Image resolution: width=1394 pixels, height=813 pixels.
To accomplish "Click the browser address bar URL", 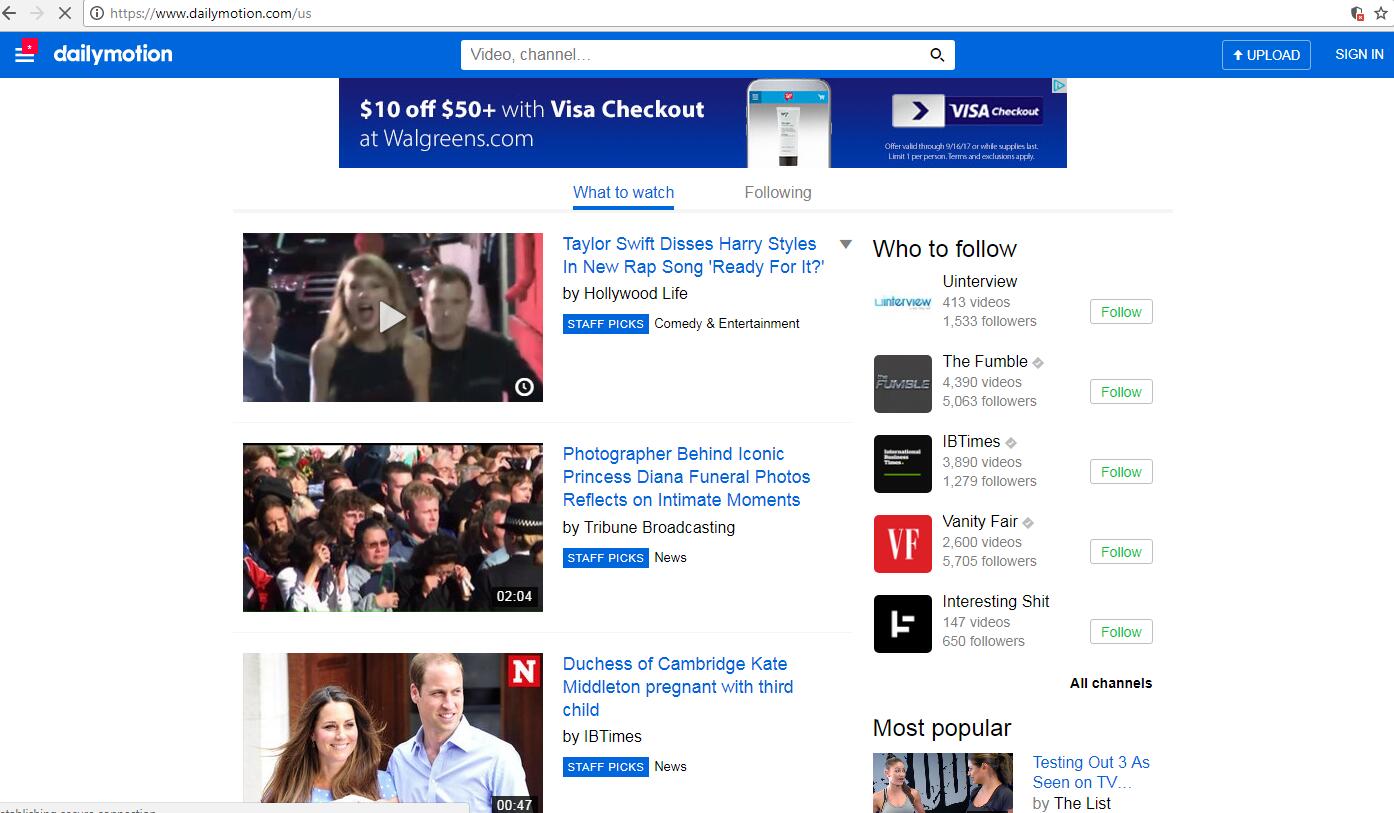I will (210, 13).
